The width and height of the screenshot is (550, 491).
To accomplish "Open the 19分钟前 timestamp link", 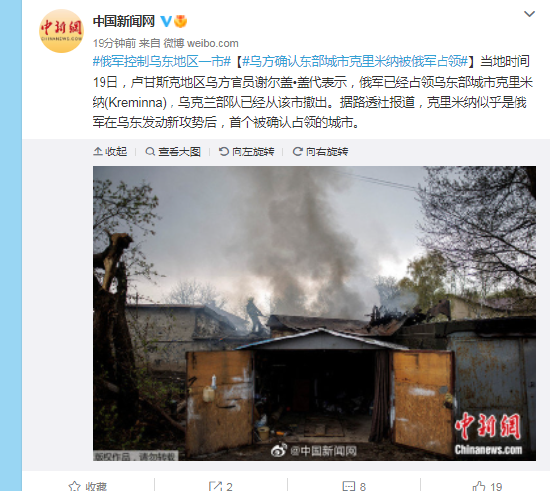I will pyautogui.click(x=114, y=43).
